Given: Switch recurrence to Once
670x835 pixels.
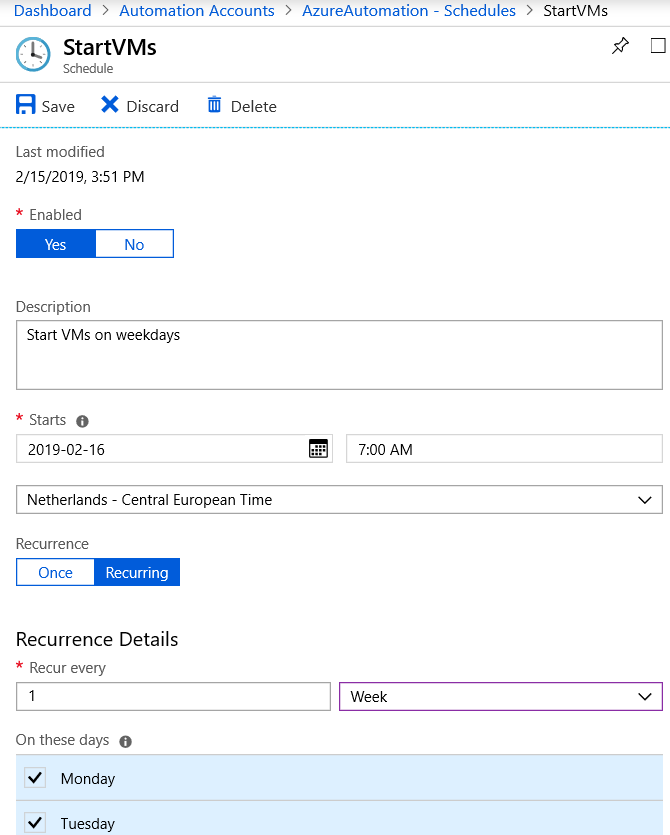Looking at the screenshot, I should [x=55, y=573].
